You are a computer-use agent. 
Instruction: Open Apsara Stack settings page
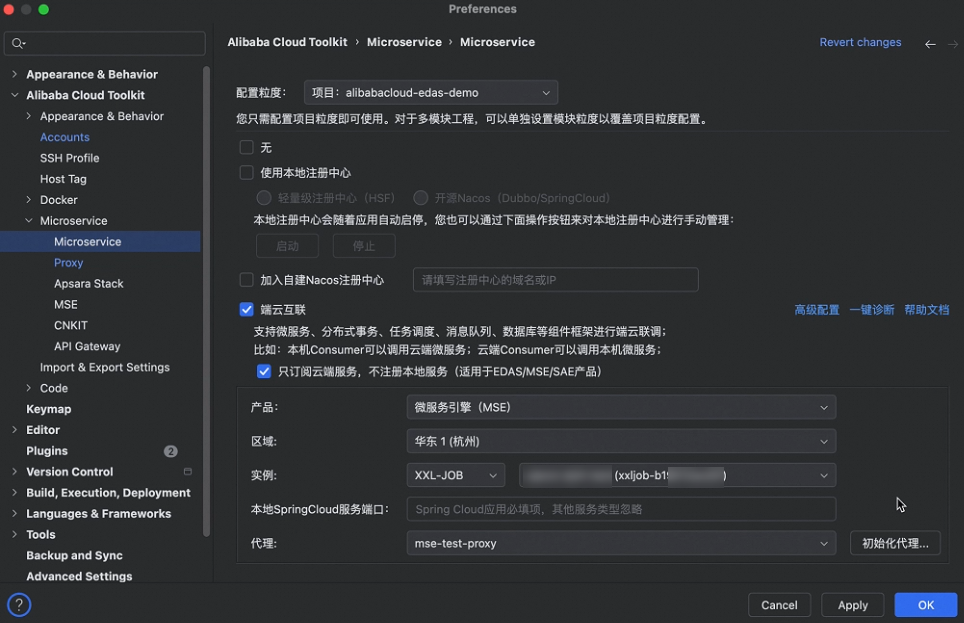point(89,284)
